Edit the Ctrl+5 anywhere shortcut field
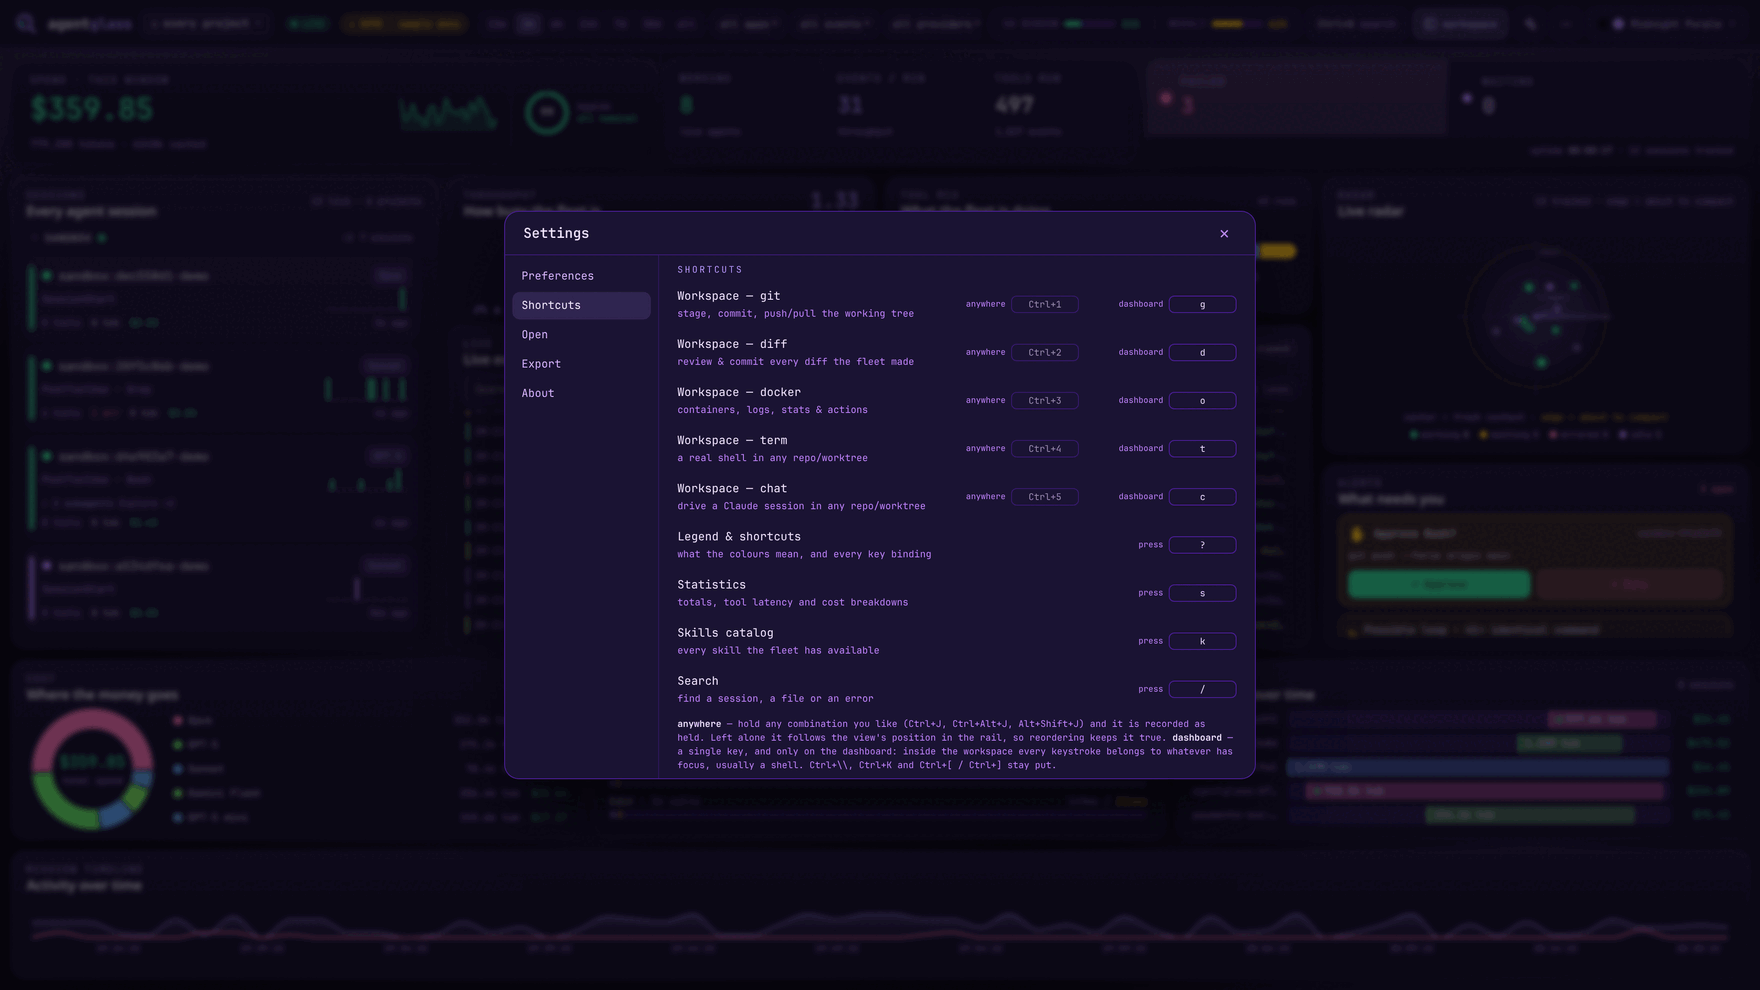 pyautogui.click(x=1045, y=496)
